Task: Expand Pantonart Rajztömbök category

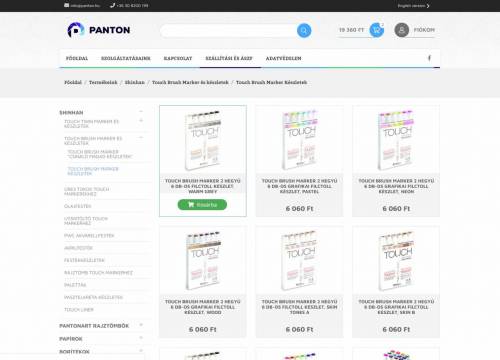Action: 141,325
